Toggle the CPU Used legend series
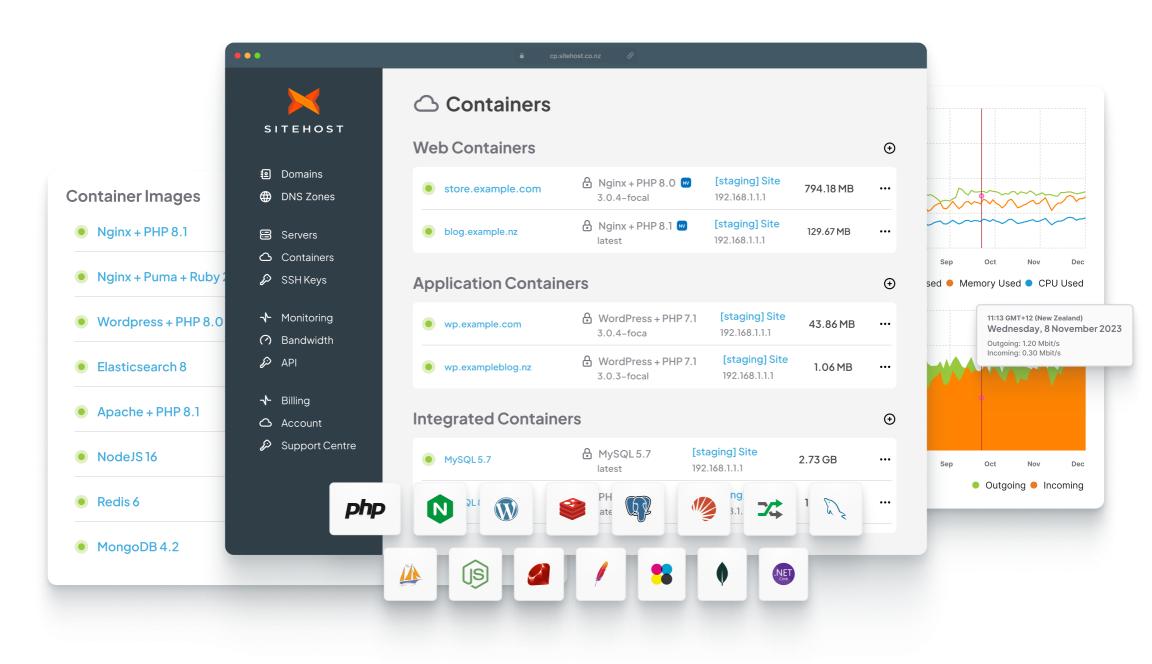This screenshot has width=1152, height=664. pyautogui.click(x=1059, y=283)
